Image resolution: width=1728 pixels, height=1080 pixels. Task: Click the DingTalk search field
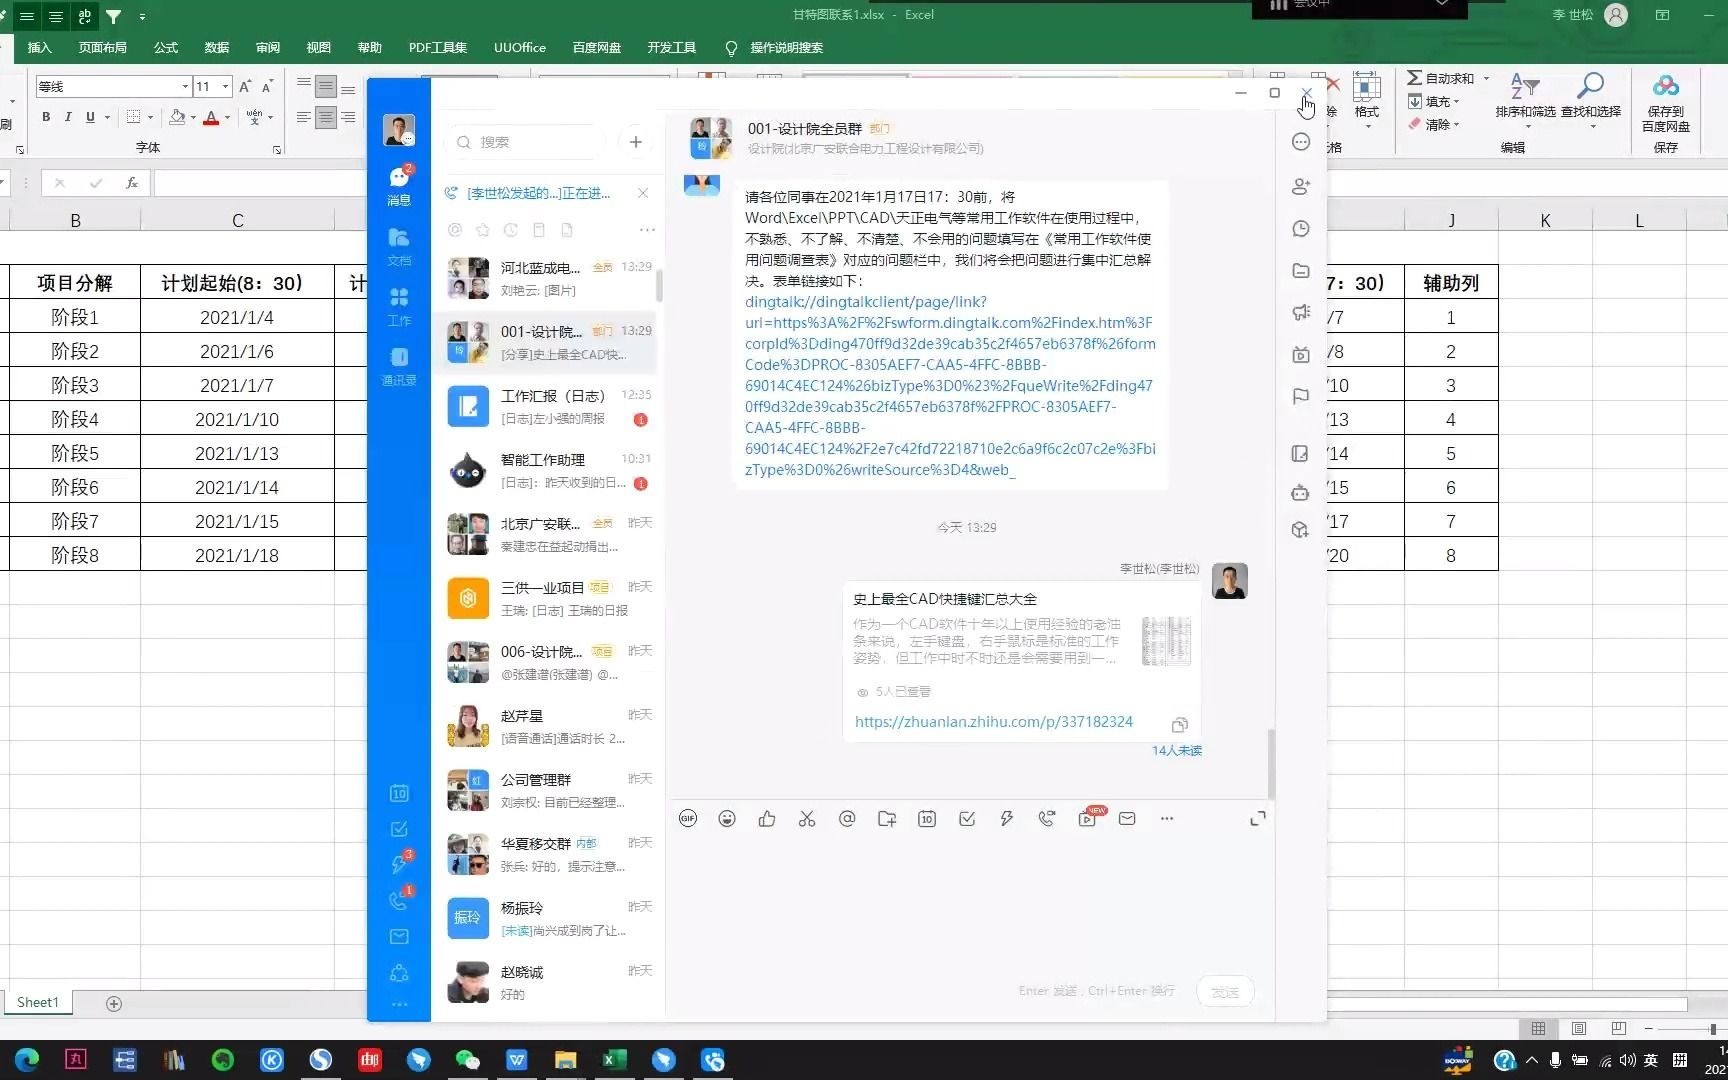(x=526, y=142)
